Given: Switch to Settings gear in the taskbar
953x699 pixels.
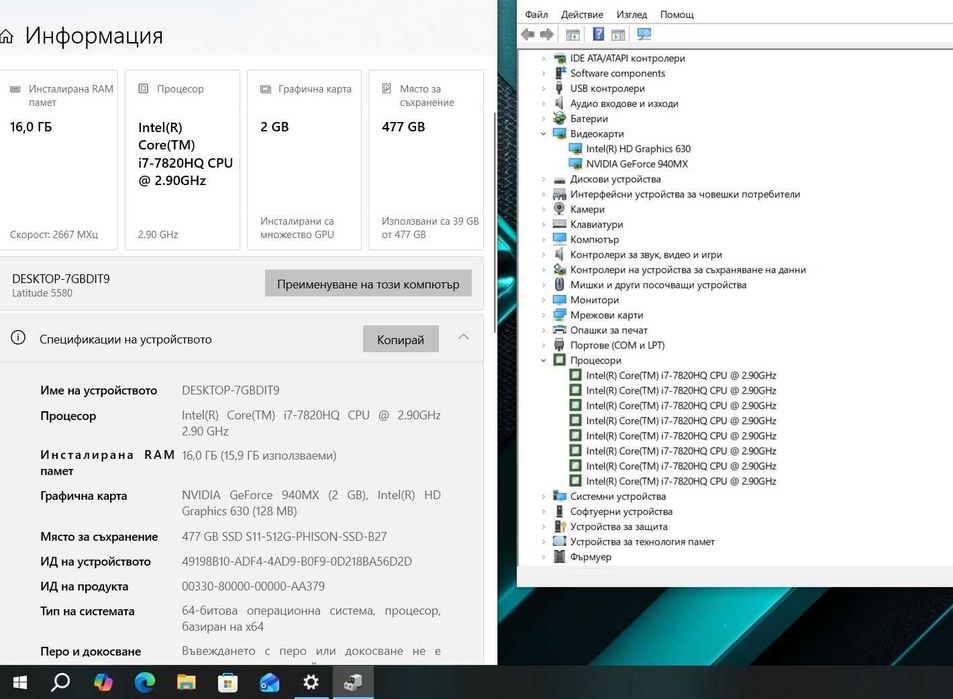Looking at the screenshot, I should pyautogui.click(x=311, y=683).
